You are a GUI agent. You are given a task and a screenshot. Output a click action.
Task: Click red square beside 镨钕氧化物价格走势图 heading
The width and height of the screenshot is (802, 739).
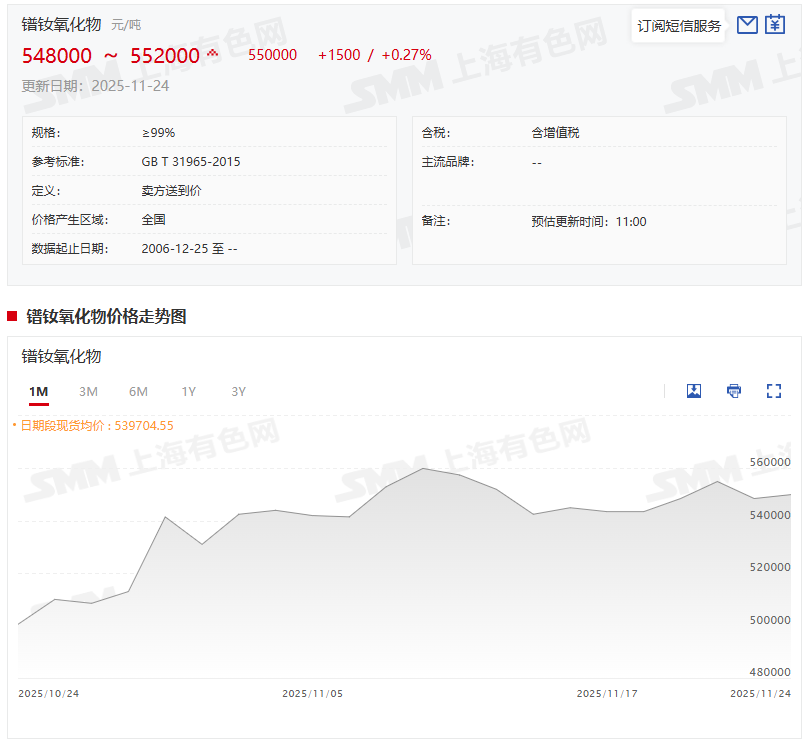(12, 317)
